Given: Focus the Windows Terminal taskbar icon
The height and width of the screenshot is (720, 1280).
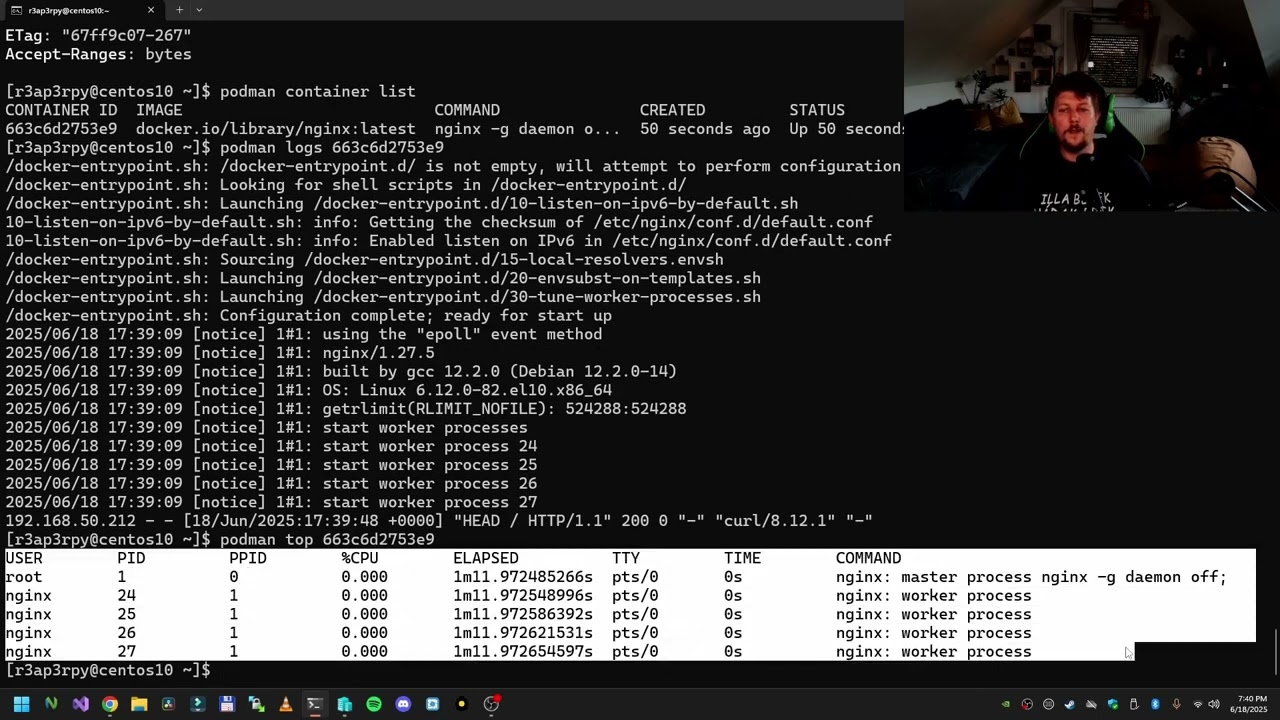Looking at the screenshot, I should pyautogui.click(x=314, y=704).
